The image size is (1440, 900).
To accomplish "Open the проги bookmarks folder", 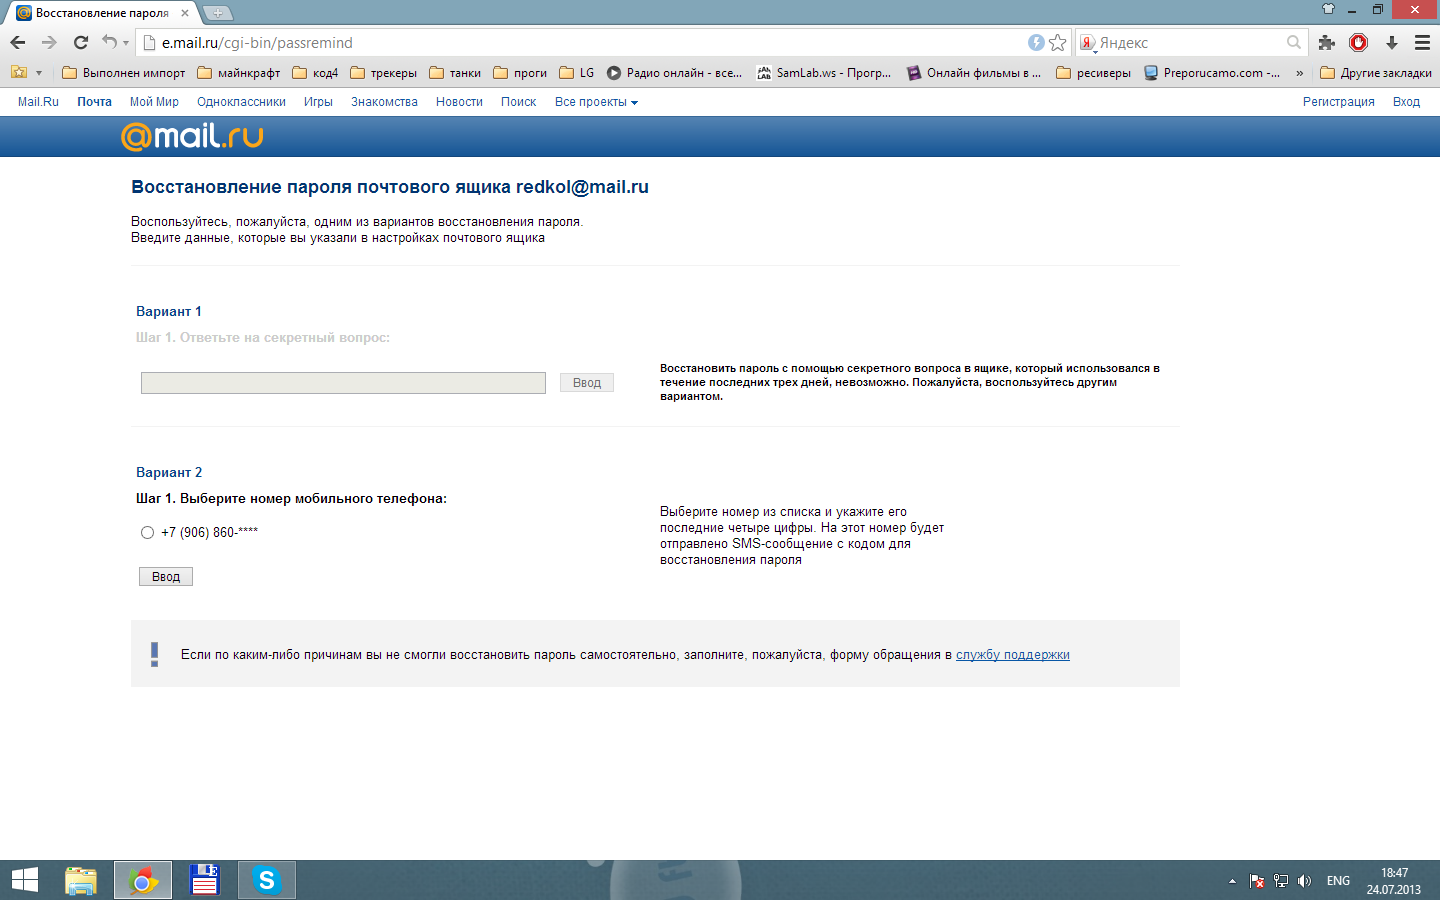I will point(520,73).
